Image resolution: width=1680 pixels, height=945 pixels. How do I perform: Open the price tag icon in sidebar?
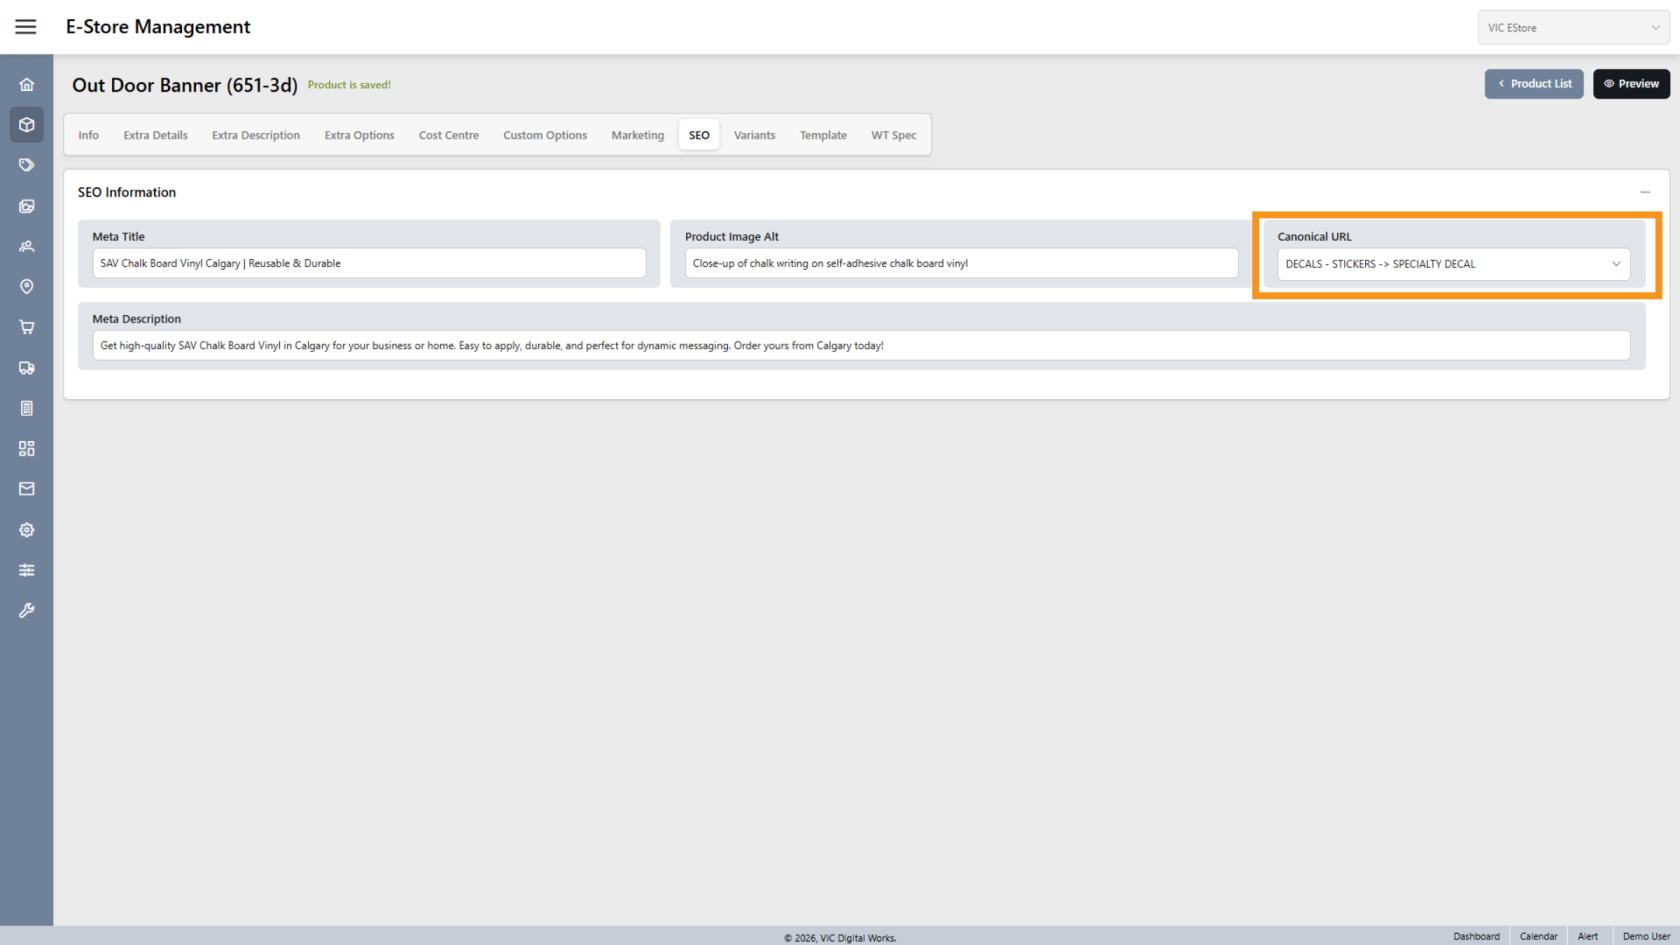point(27,165)
